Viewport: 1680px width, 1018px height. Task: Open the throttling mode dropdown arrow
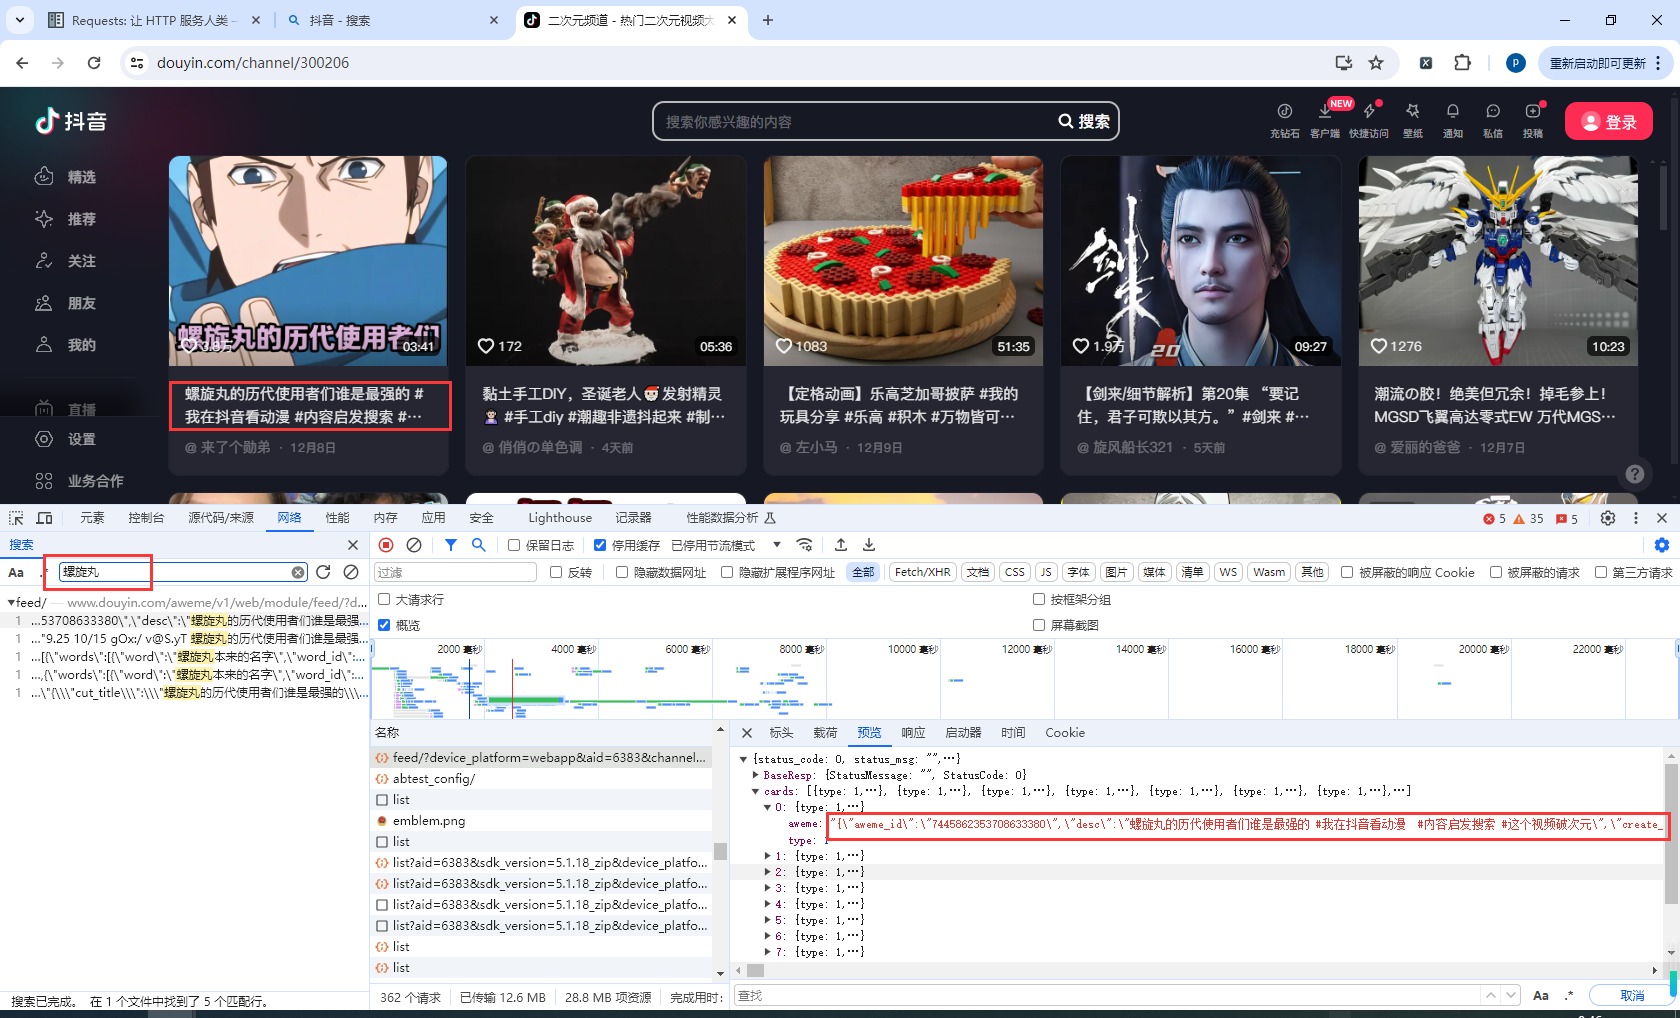pos(777,545)
